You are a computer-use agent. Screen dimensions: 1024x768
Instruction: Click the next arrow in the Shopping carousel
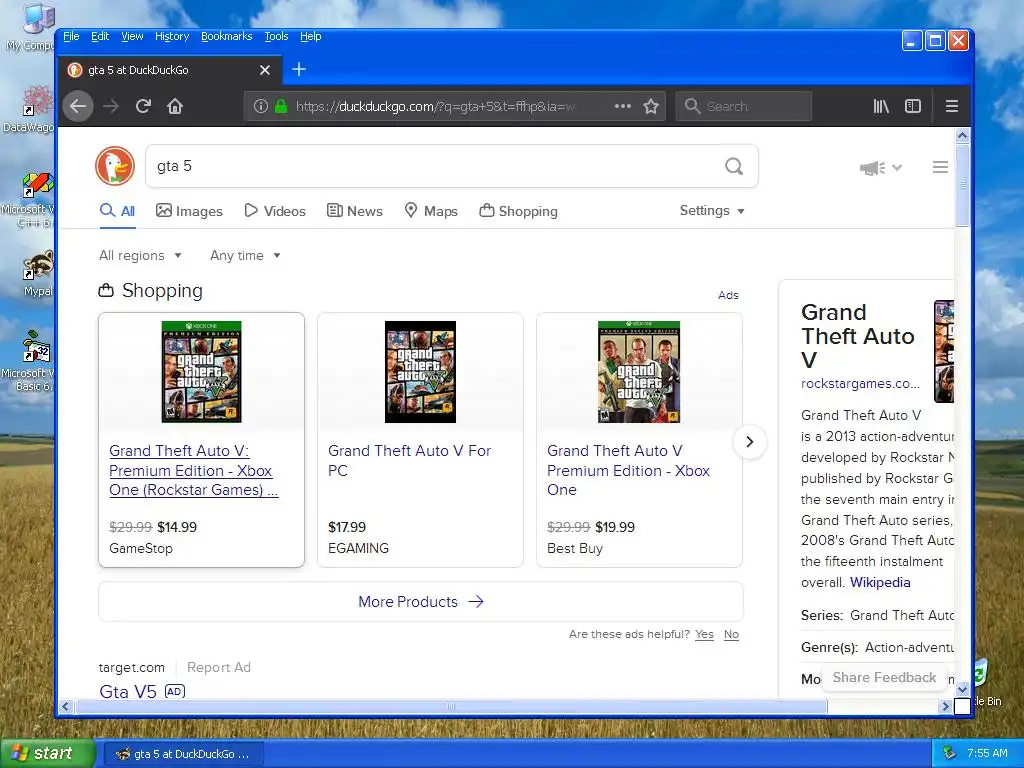tap(750, 441)
